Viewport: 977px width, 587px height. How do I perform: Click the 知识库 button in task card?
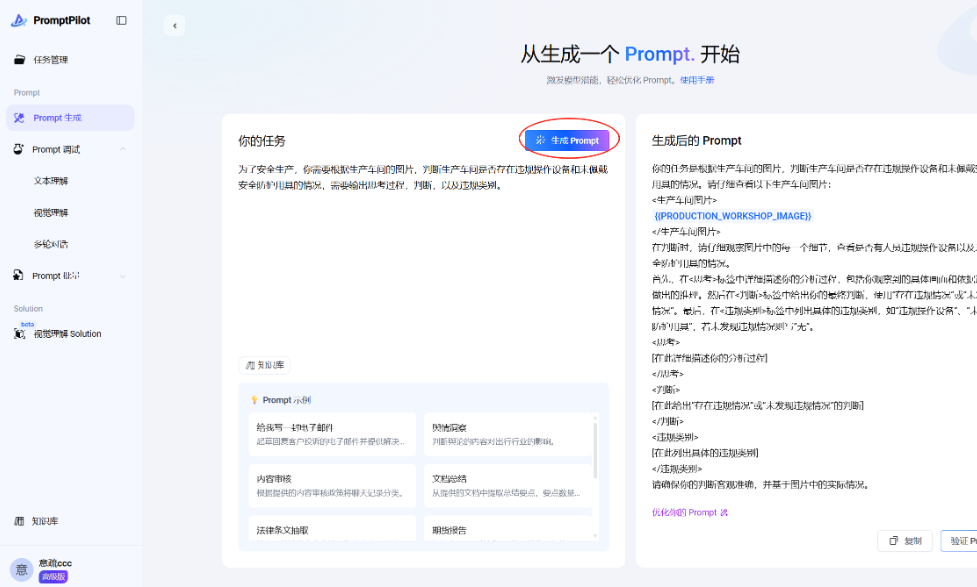[265, 365]
